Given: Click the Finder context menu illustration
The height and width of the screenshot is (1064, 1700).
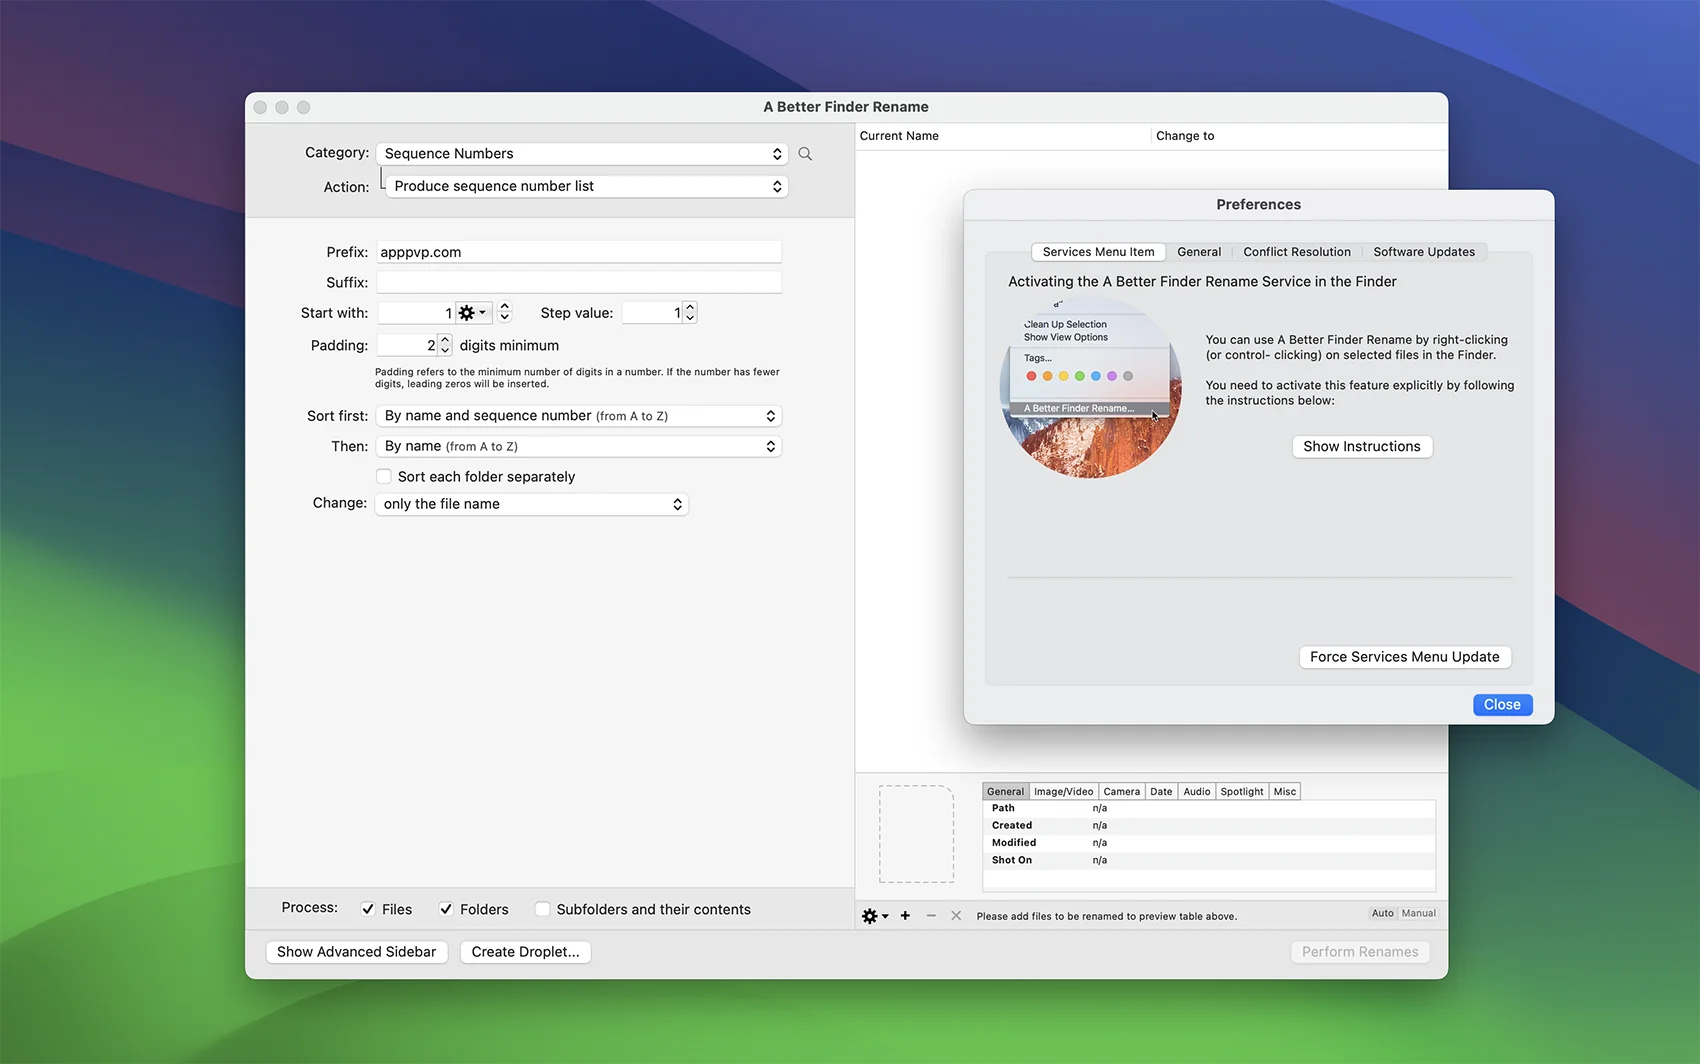Looking at the screenshot, I should coord(1091,388).
